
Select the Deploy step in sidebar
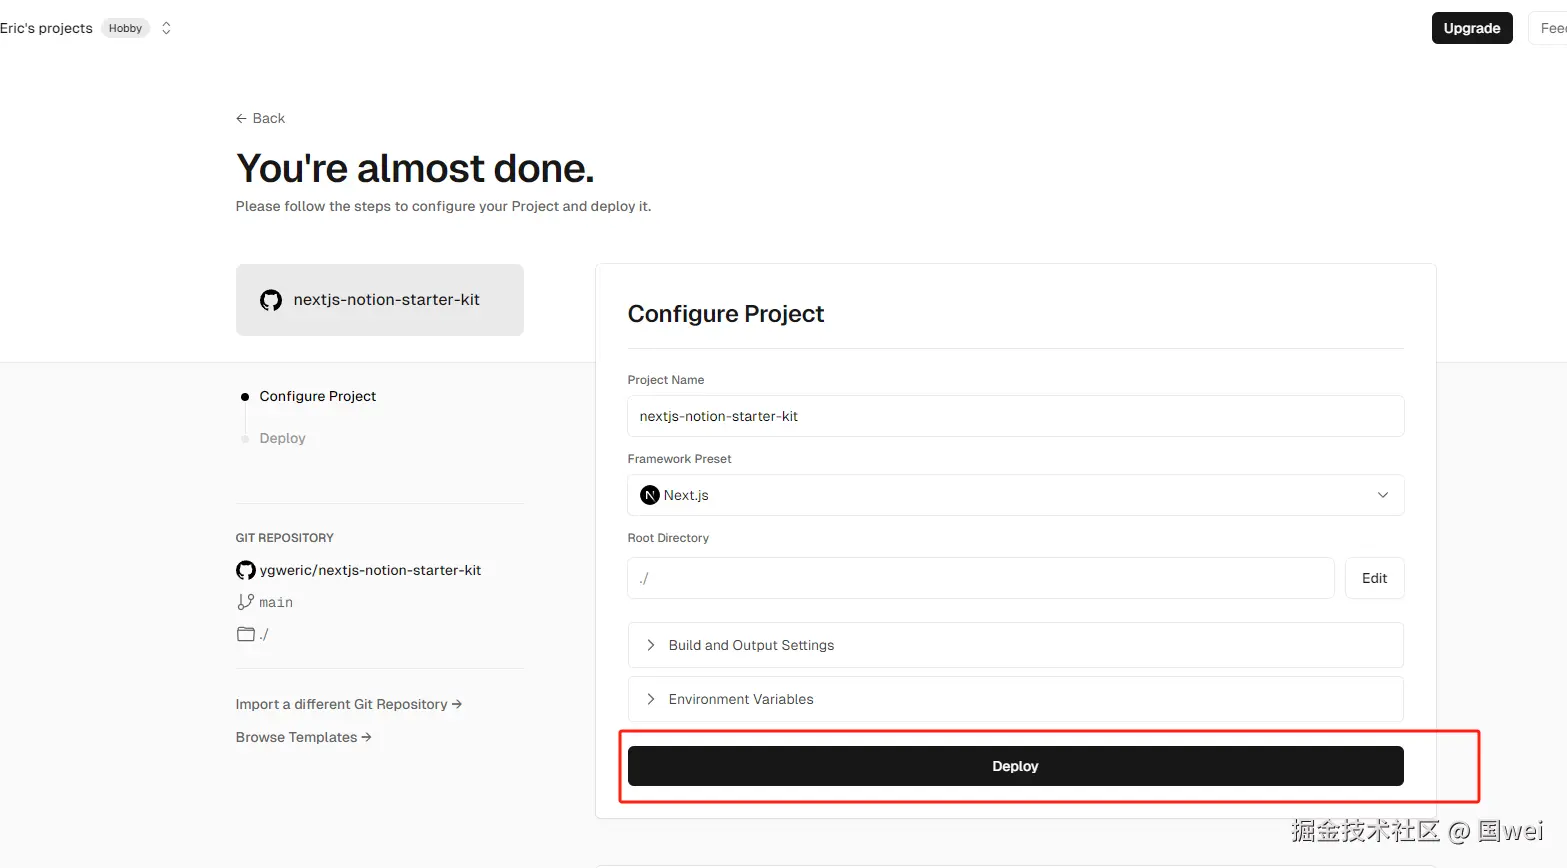(282, 438)
